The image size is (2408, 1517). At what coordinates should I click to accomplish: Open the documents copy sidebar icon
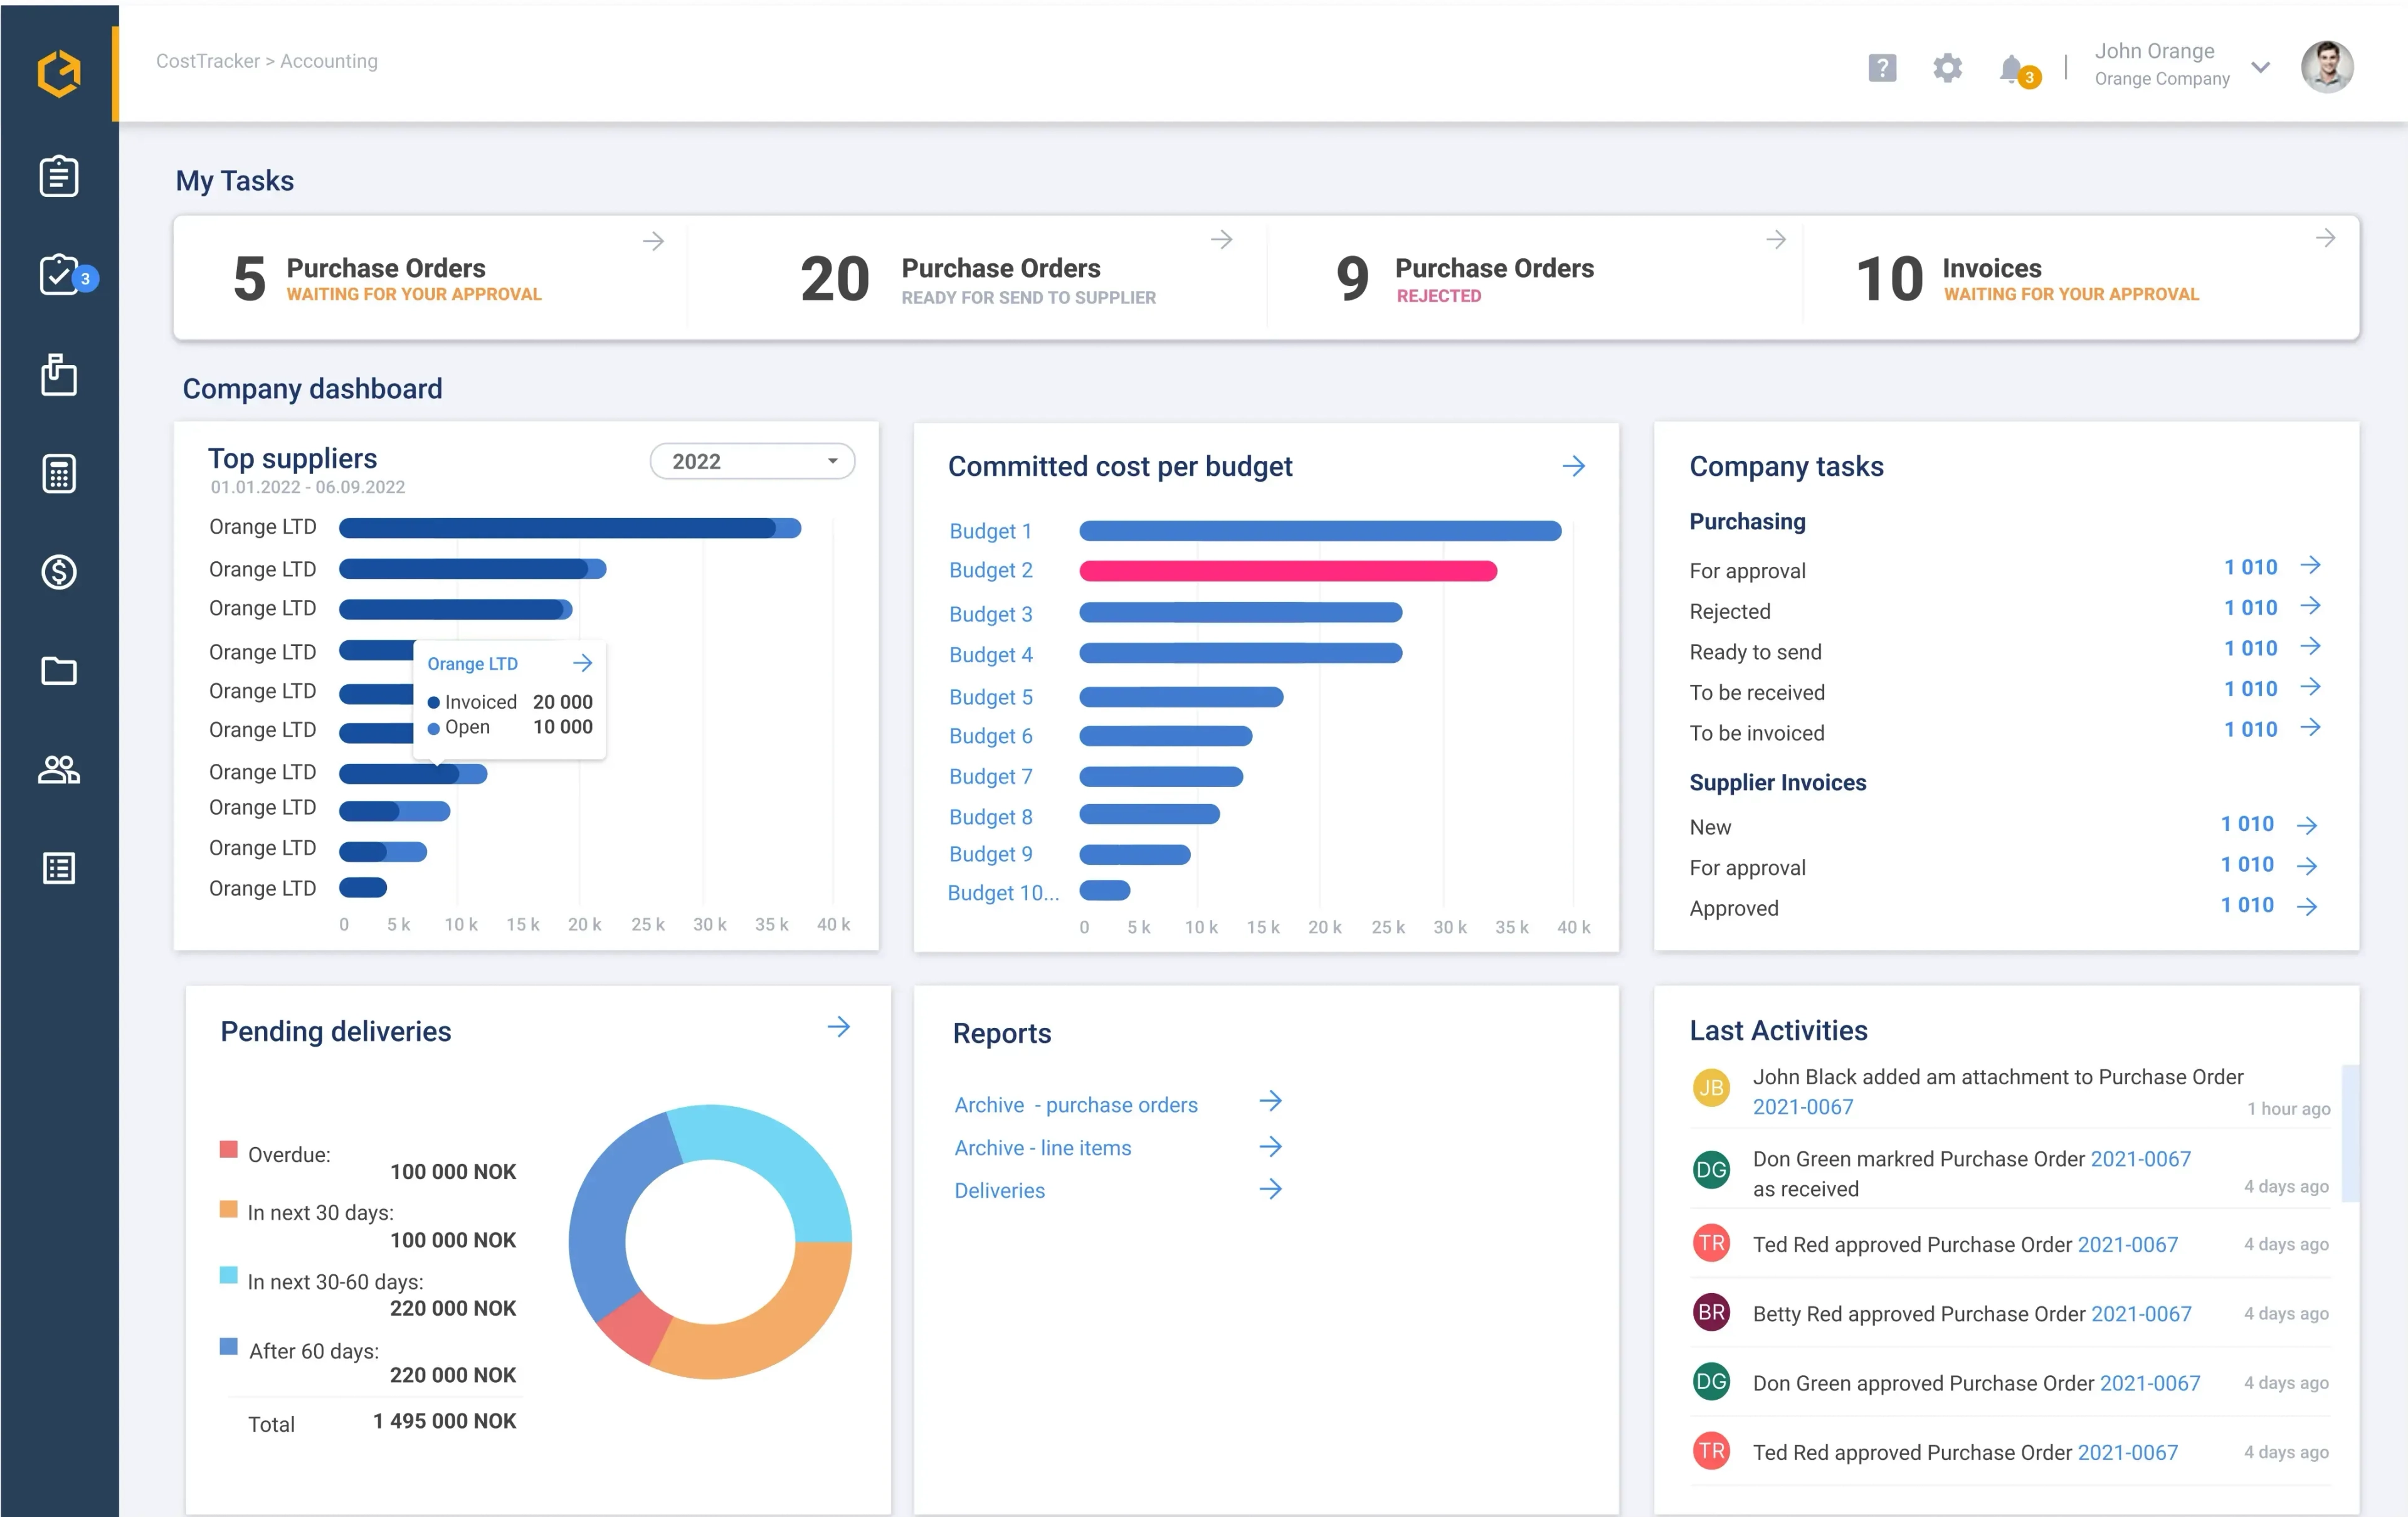[x=59, y=374]
